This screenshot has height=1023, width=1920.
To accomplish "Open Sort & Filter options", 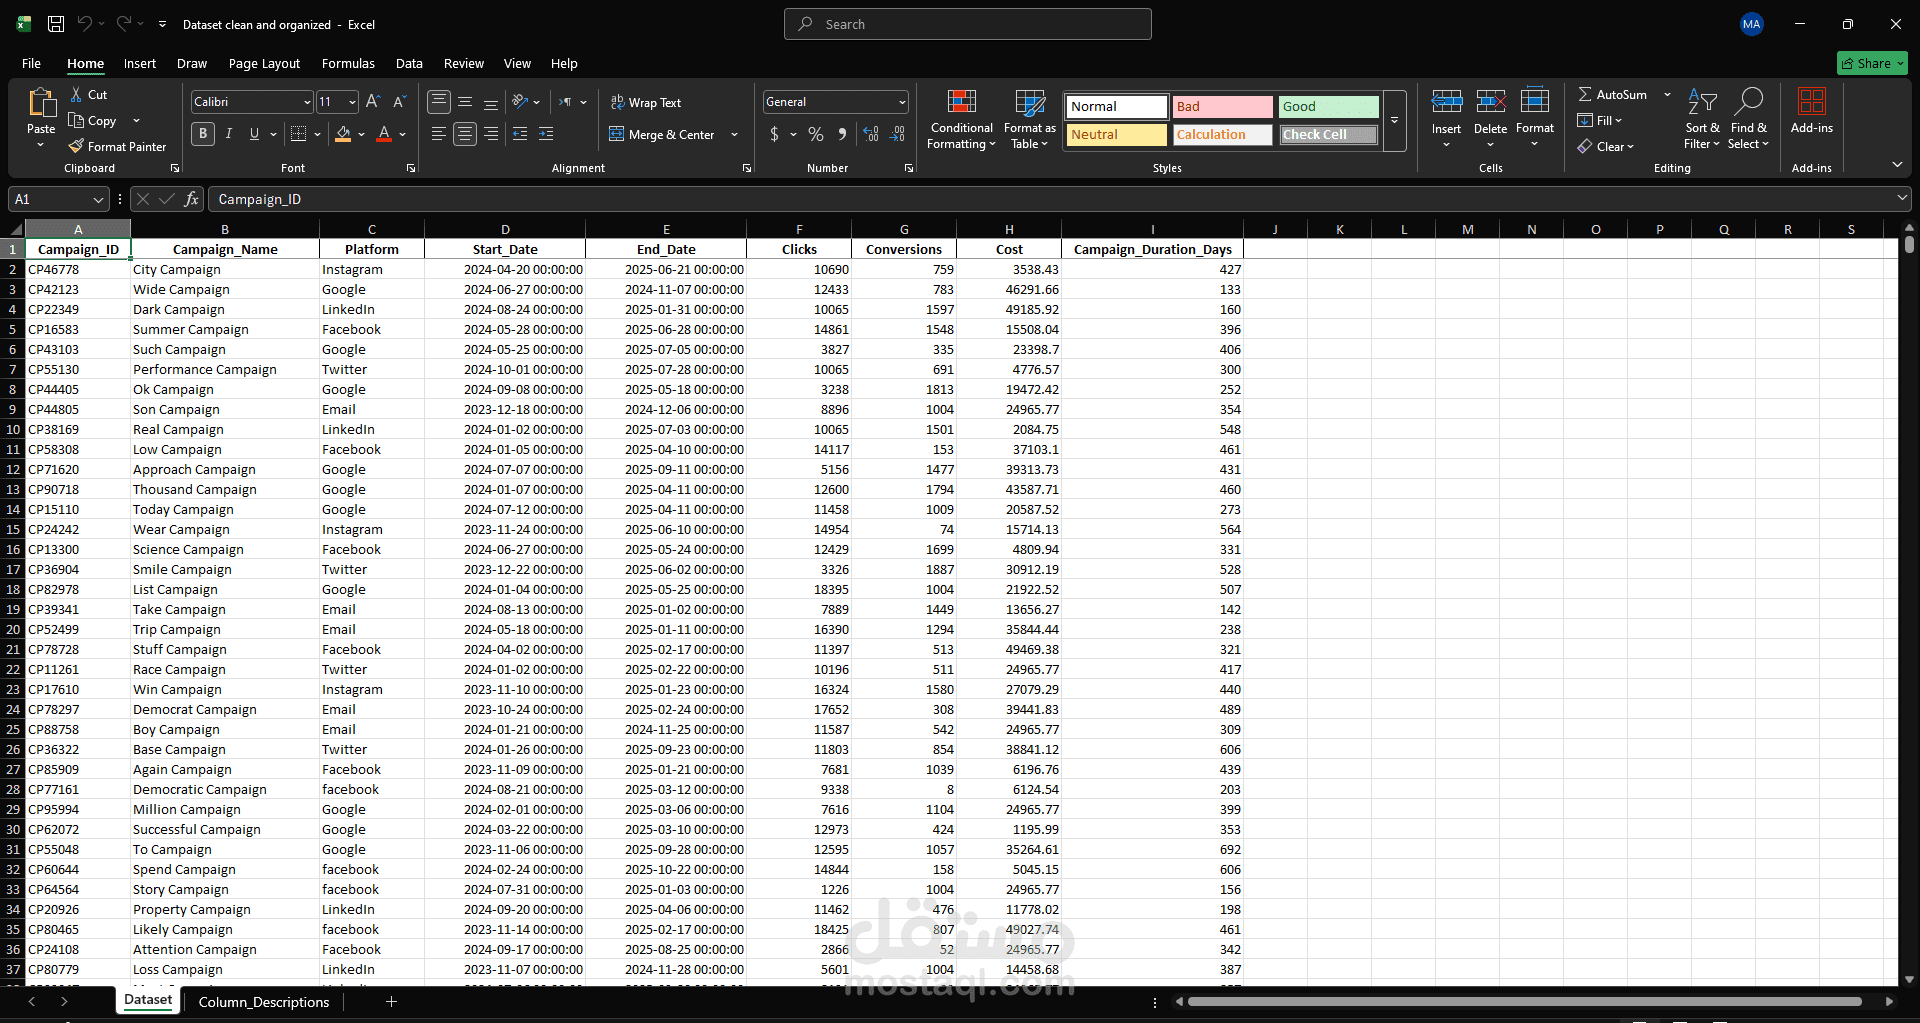I will (1702, 120).
